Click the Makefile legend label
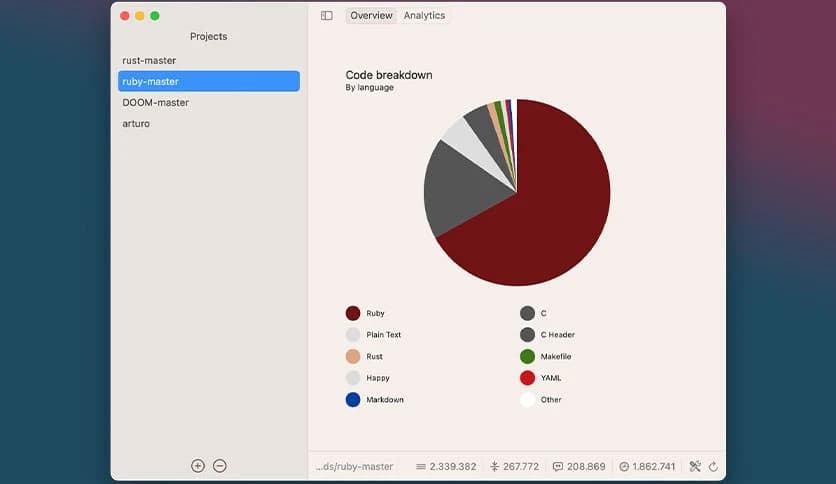 pyautogui.click(x=556, y=356)
